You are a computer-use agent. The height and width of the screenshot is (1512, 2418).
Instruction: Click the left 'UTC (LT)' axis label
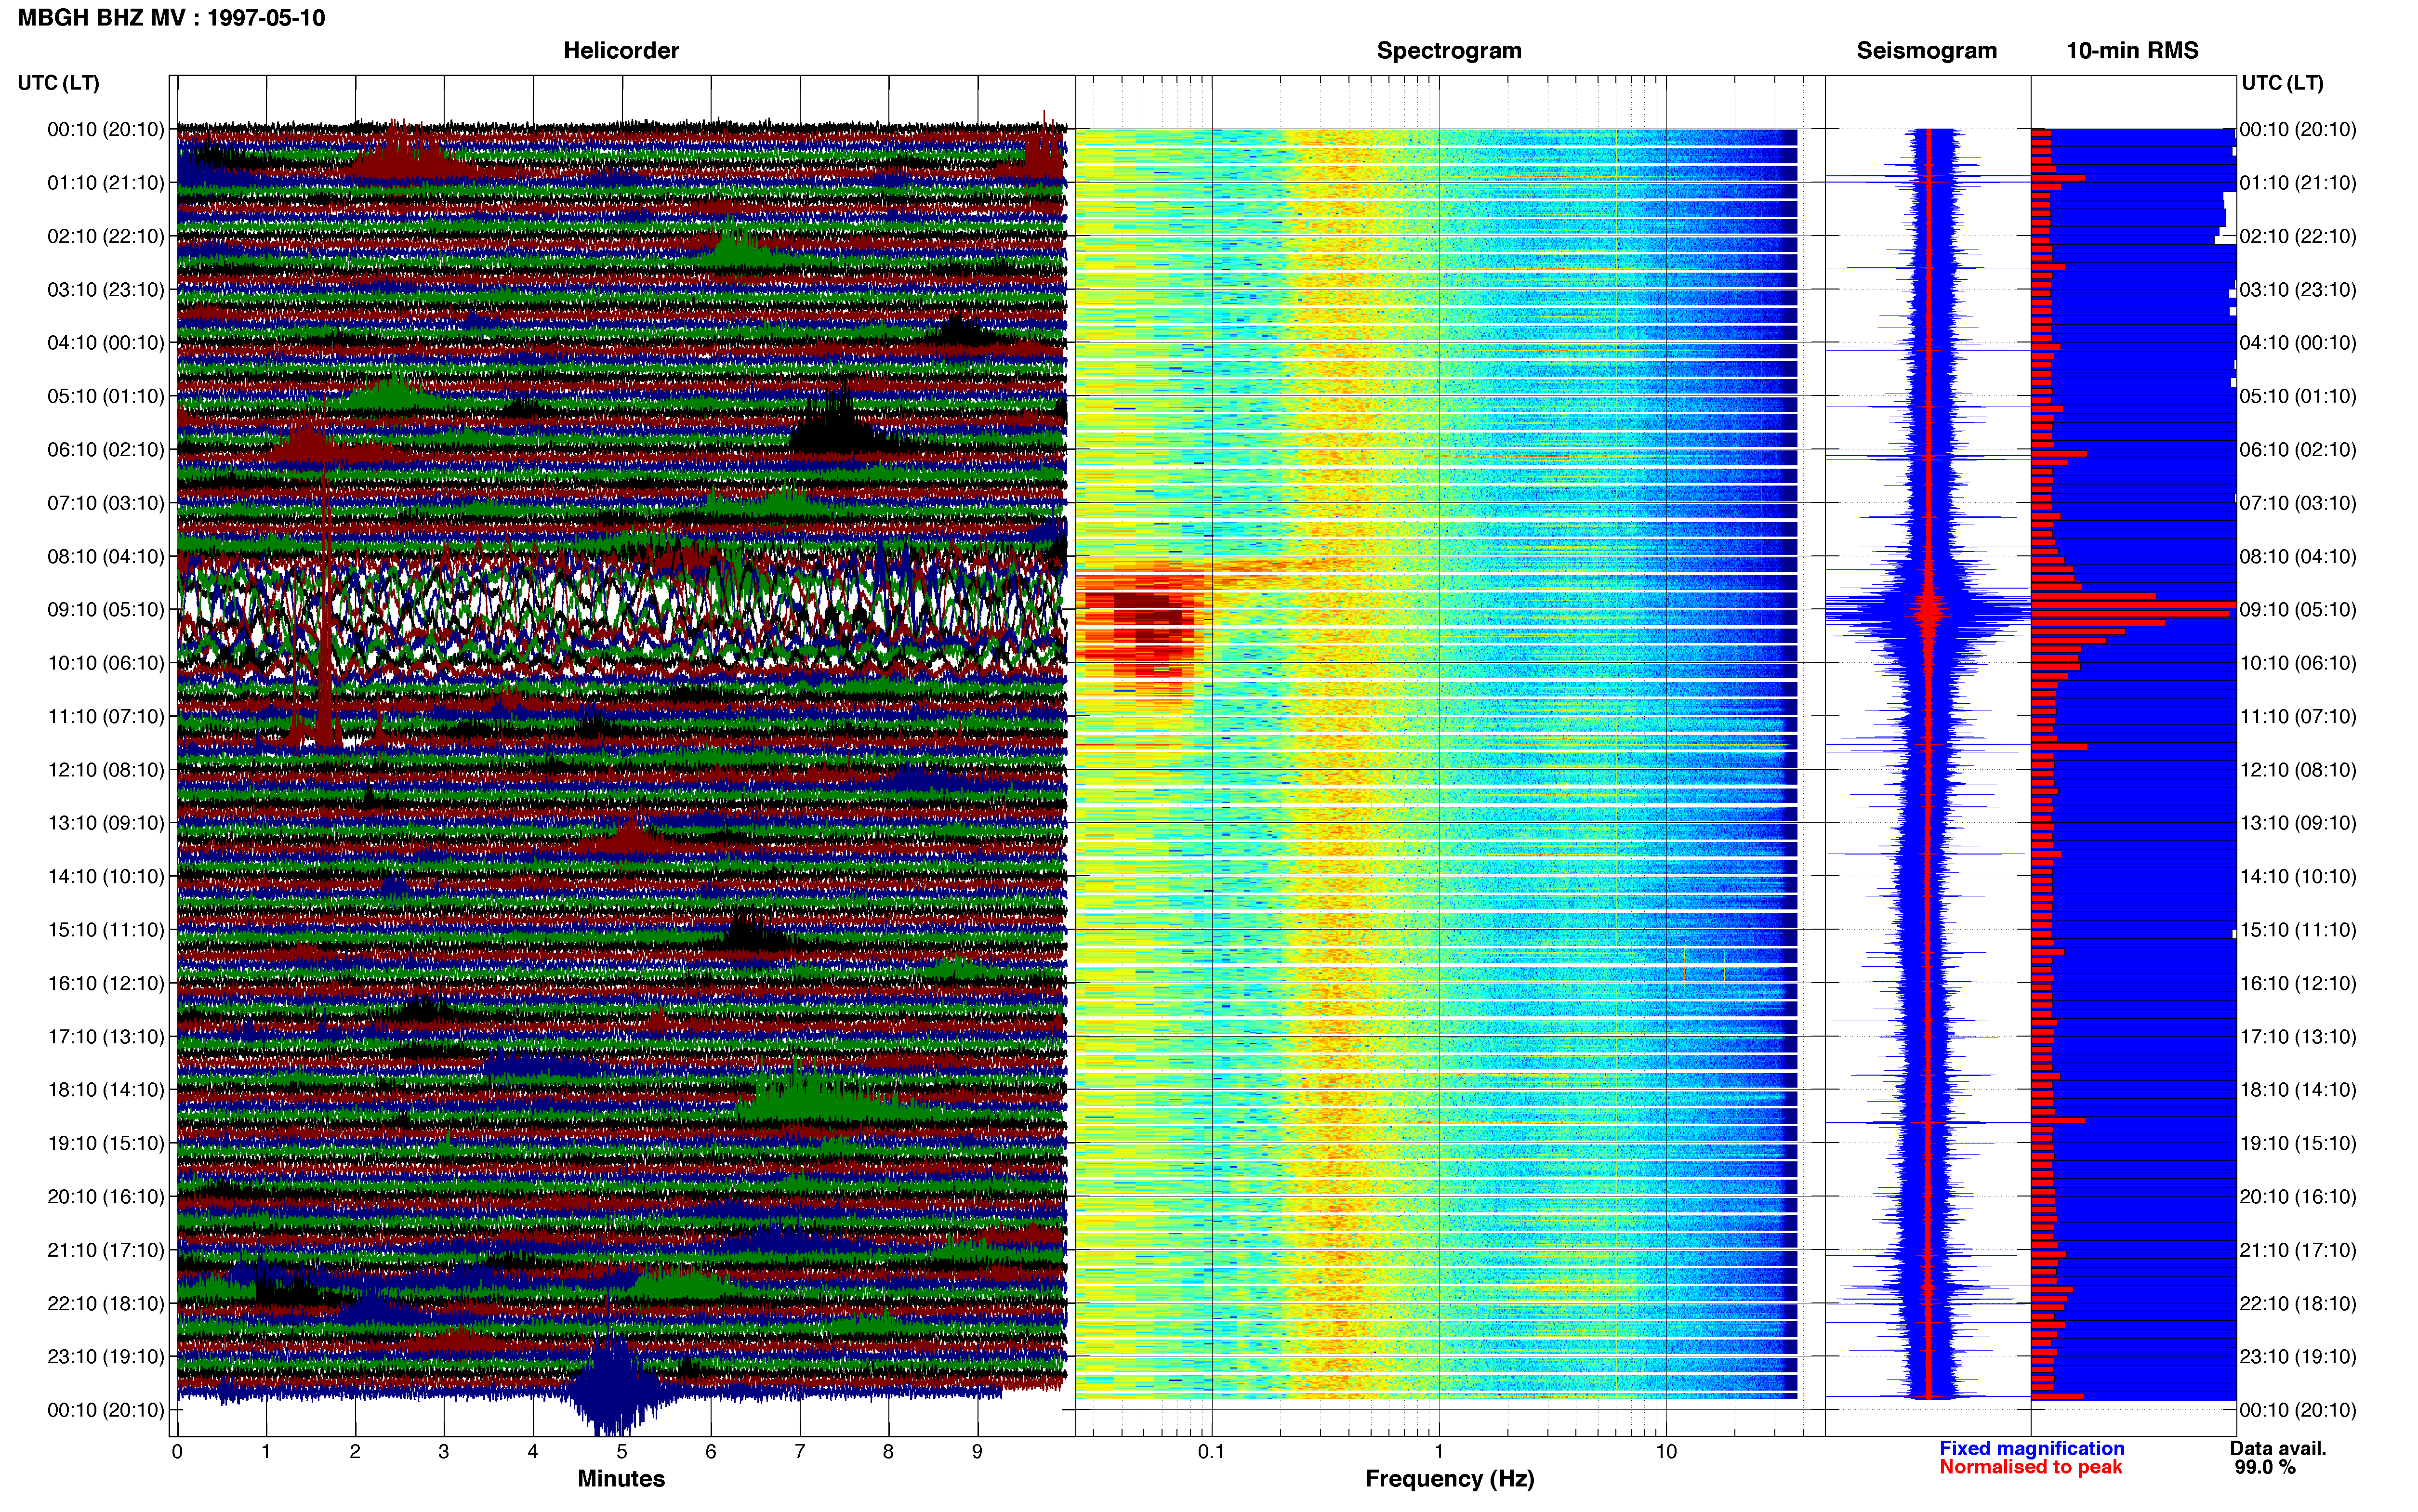tap(58, 83)
